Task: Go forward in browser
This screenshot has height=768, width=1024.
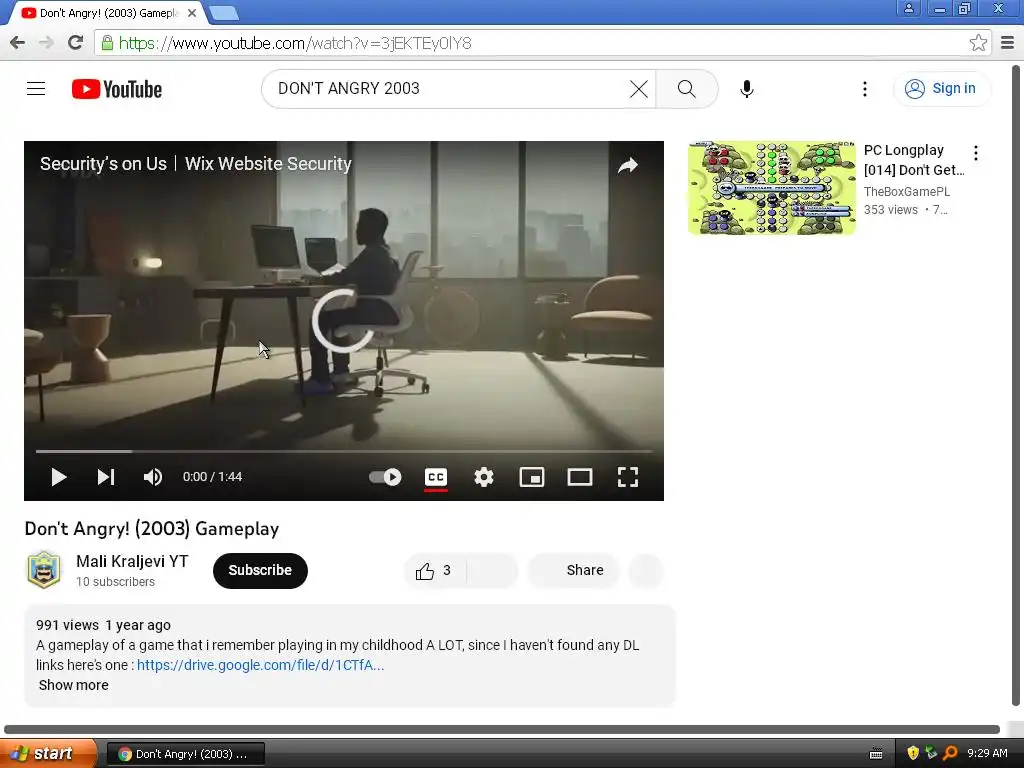Action: [x=46, y=43]
